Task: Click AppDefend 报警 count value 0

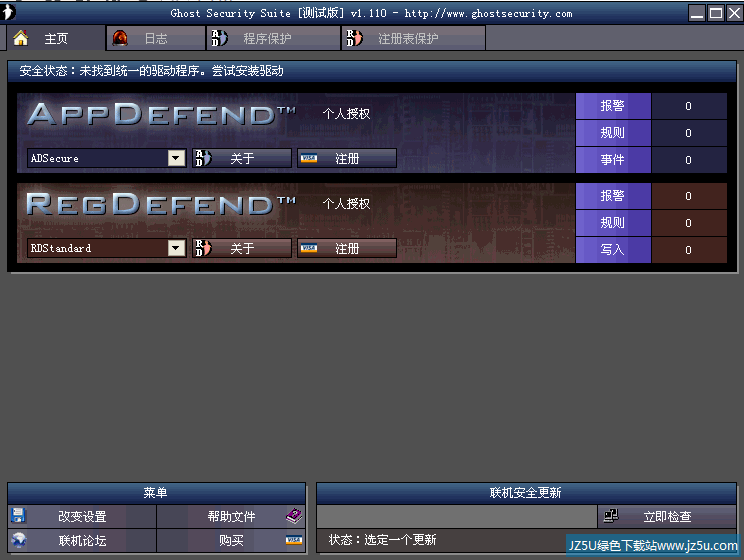Action: [688, 106]
